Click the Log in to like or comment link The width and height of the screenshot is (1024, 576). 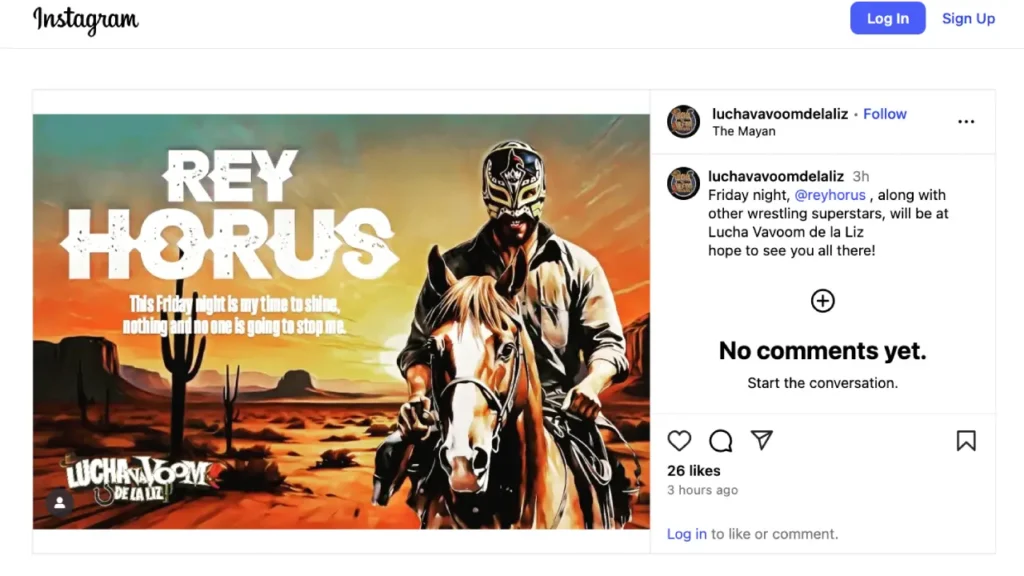686,534
